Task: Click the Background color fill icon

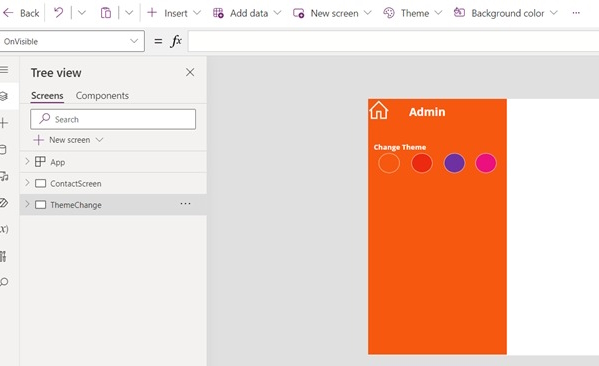Action: [x=459, y=13]
